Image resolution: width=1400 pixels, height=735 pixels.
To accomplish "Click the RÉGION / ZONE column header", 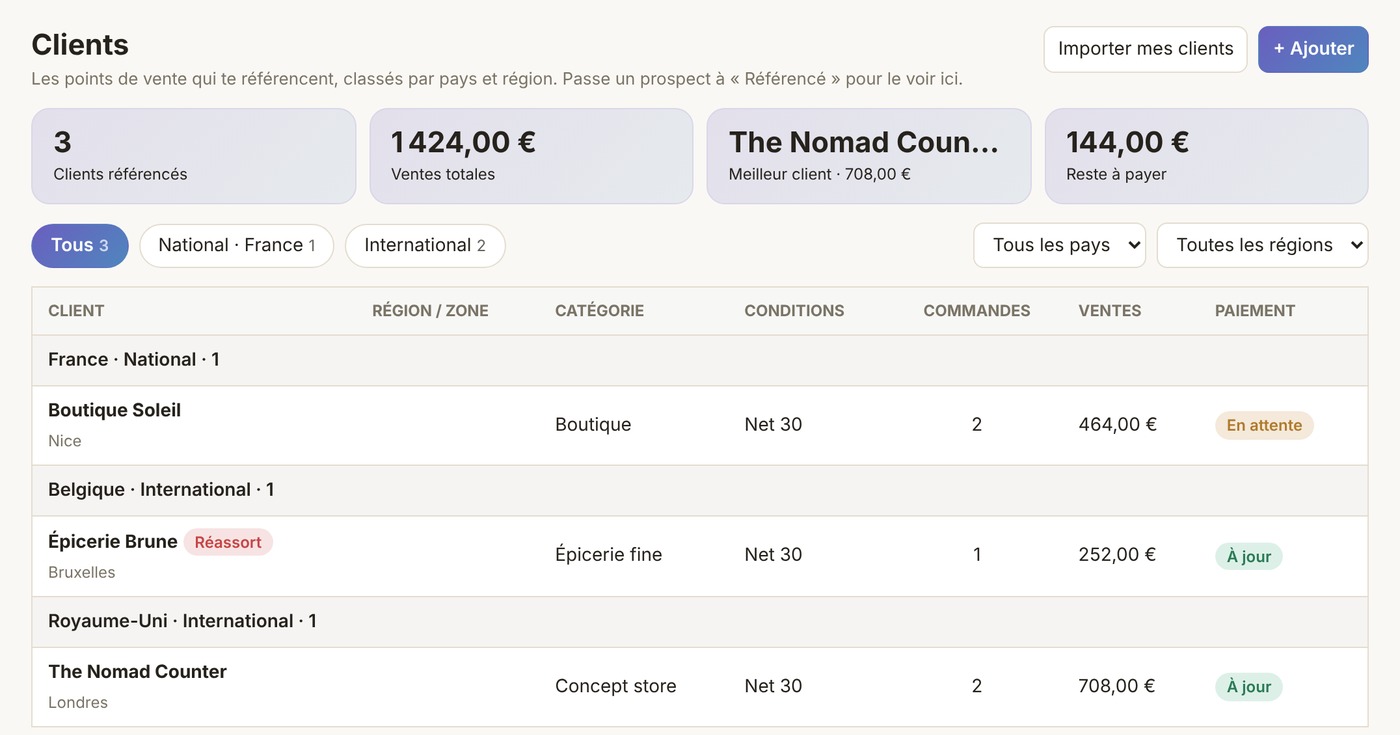I will [430, 311].
